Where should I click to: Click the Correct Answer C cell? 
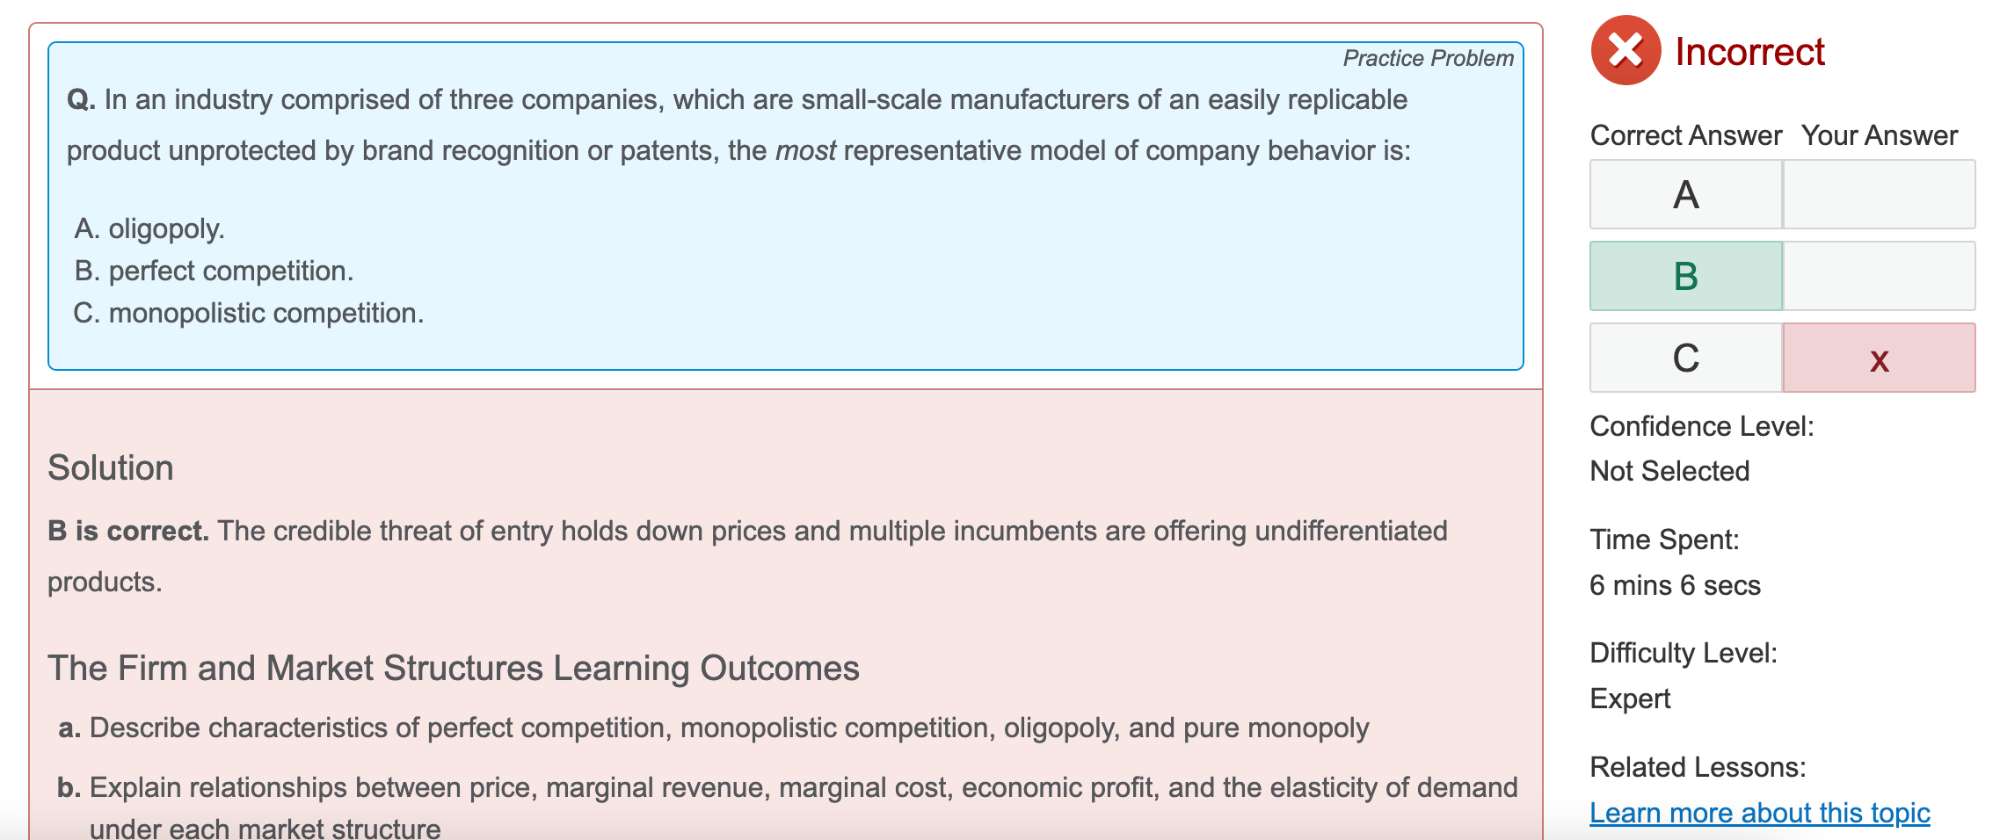(1686, 358)
